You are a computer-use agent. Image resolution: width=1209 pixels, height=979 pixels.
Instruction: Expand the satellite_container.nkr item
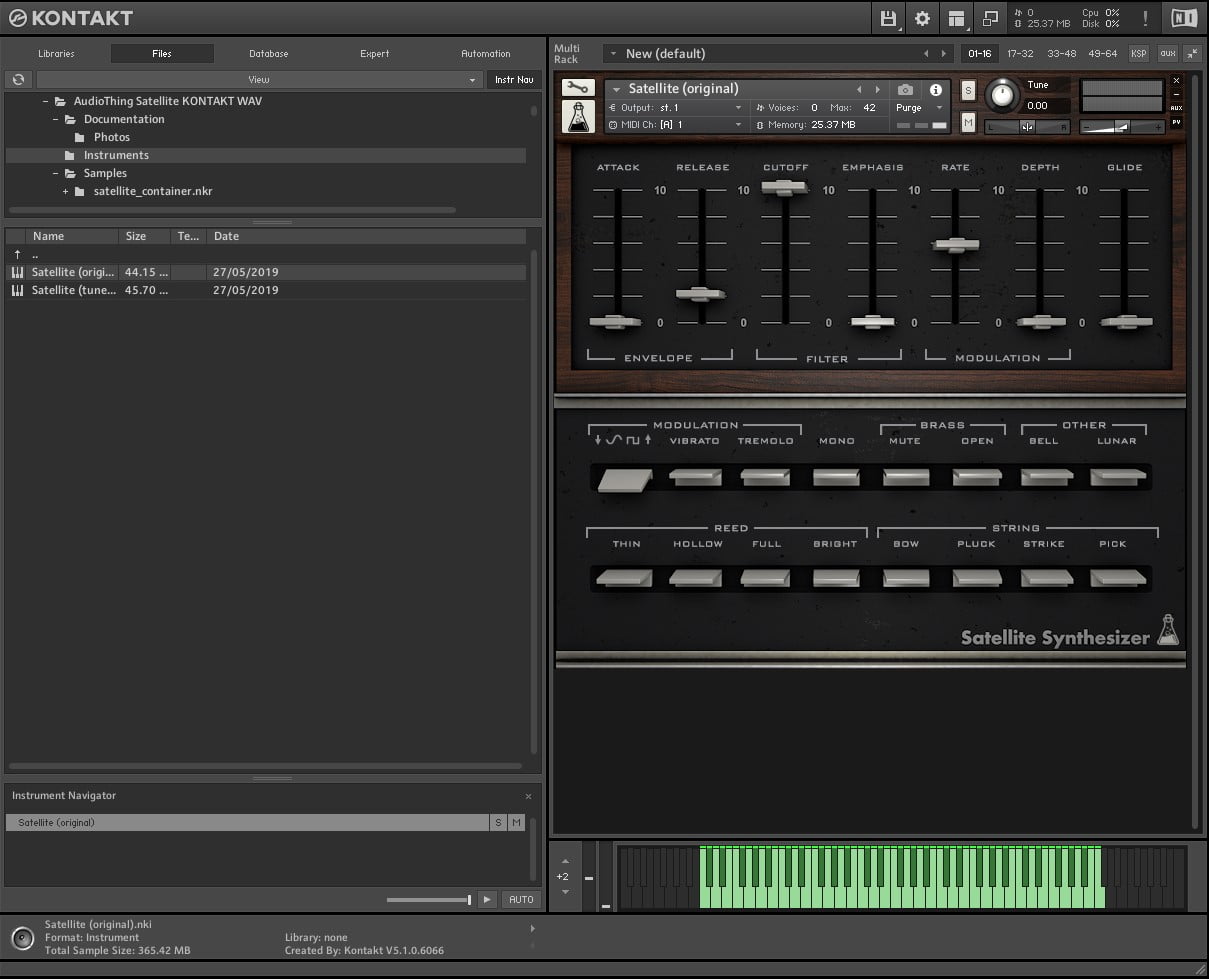click(66, 191)
